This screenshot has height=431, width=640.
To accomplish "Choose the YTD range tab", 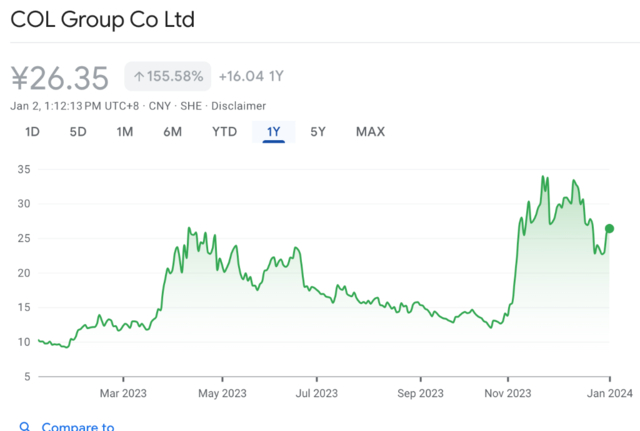I will (224, 132).
